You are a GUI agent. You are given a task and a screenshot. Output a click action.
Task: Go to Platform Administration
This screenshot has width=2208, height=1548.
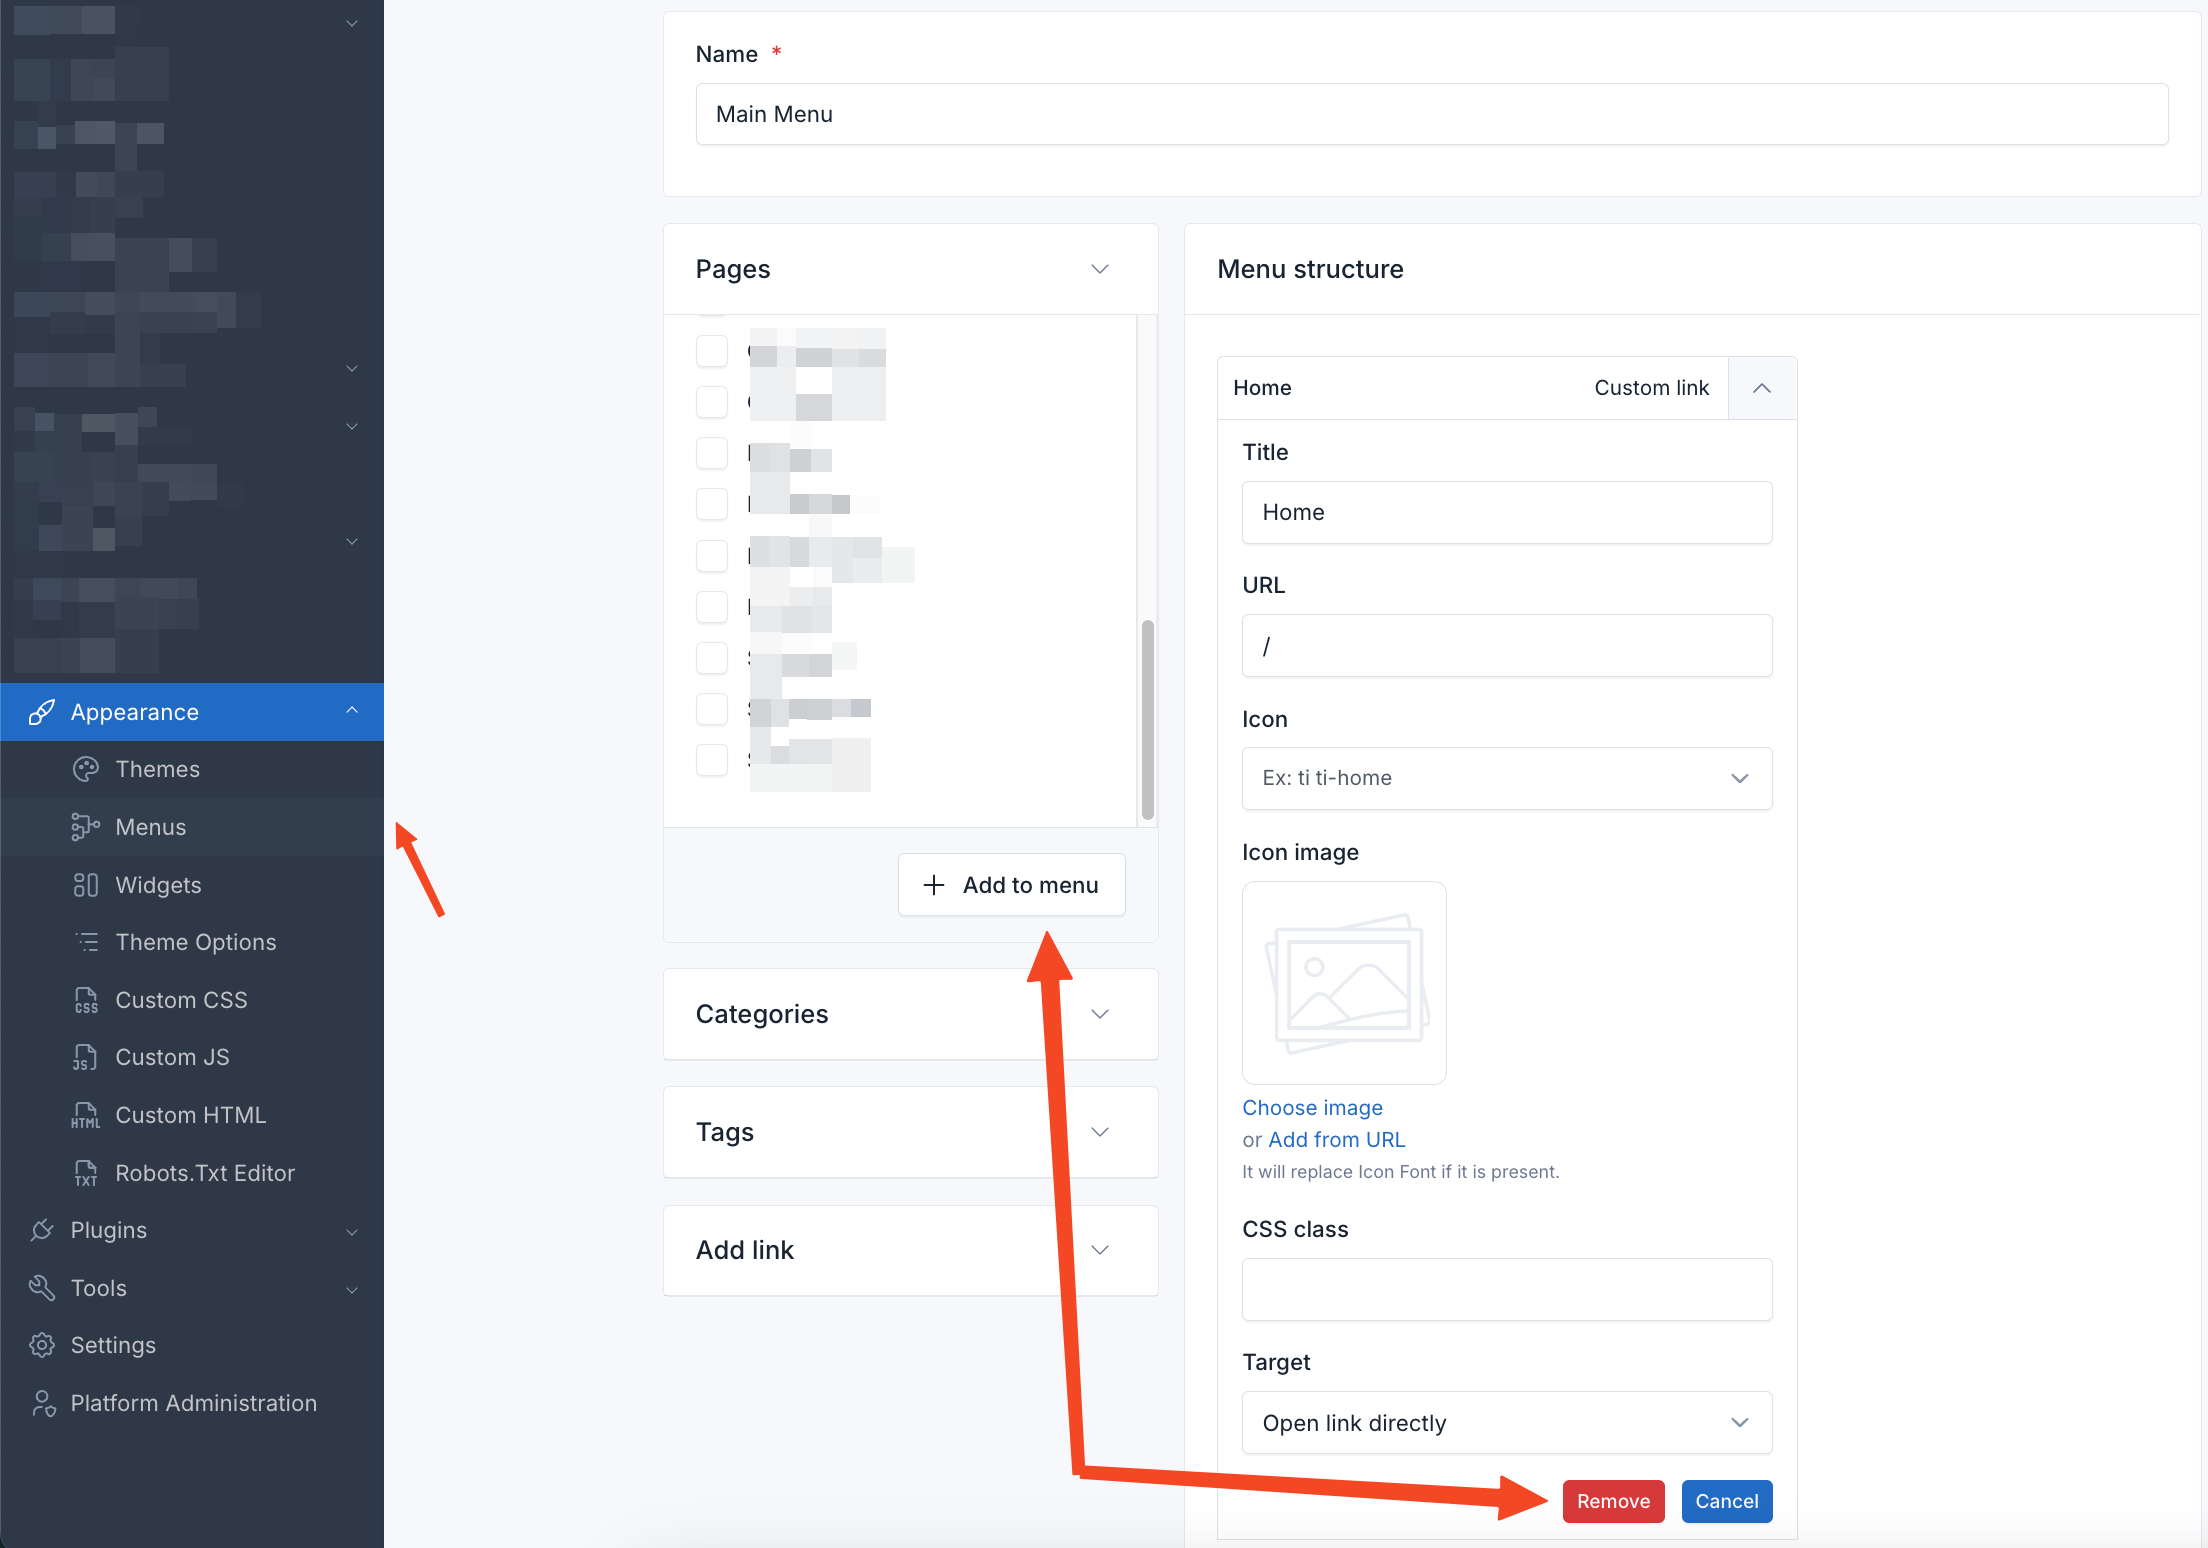click(x=192, y=1403)
